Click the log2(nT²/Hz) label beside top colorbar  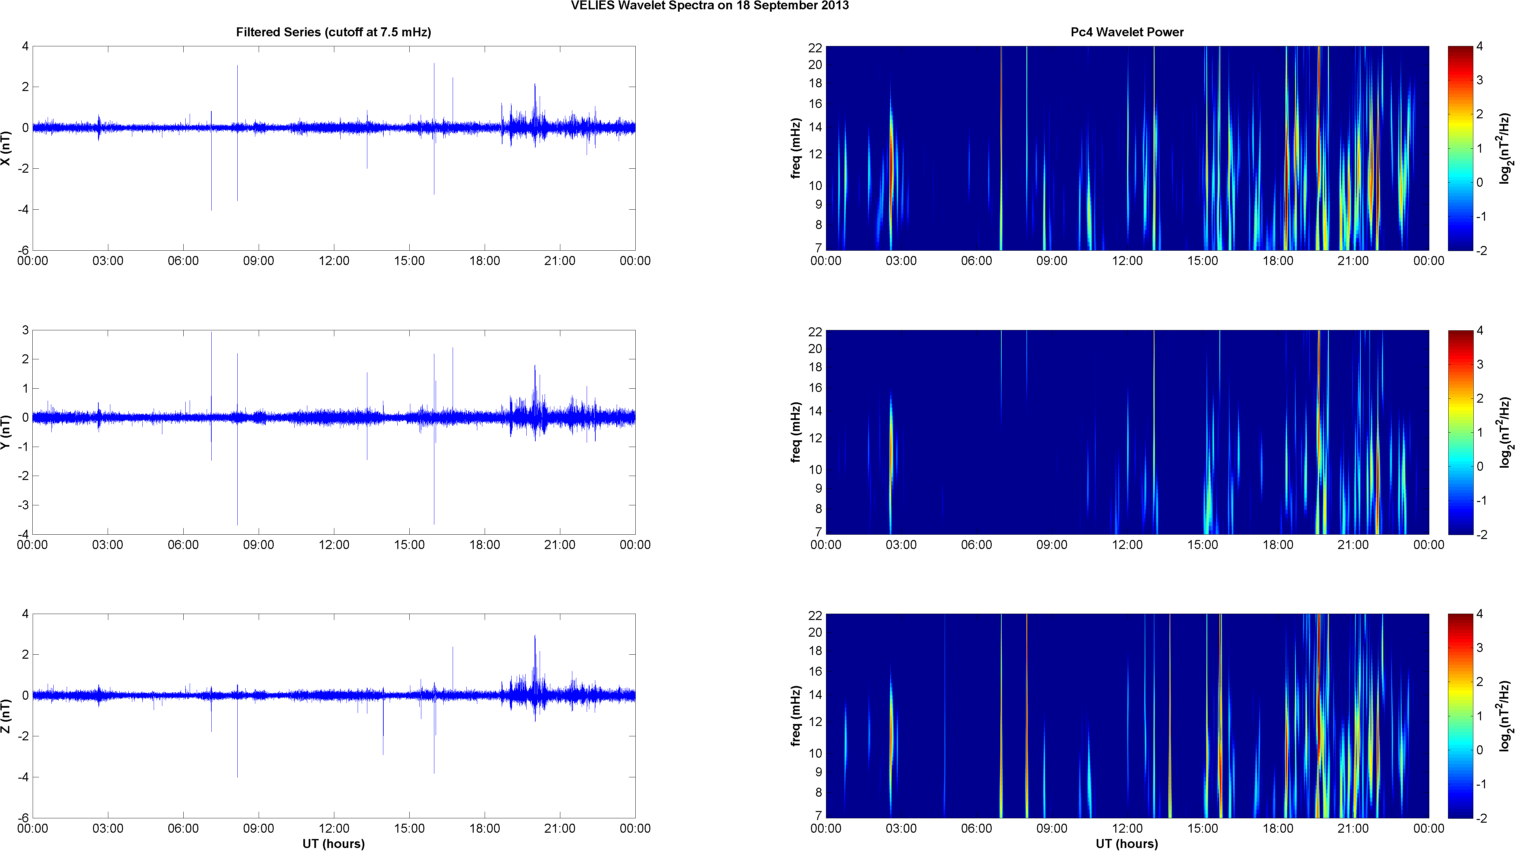click(1505, 148)
